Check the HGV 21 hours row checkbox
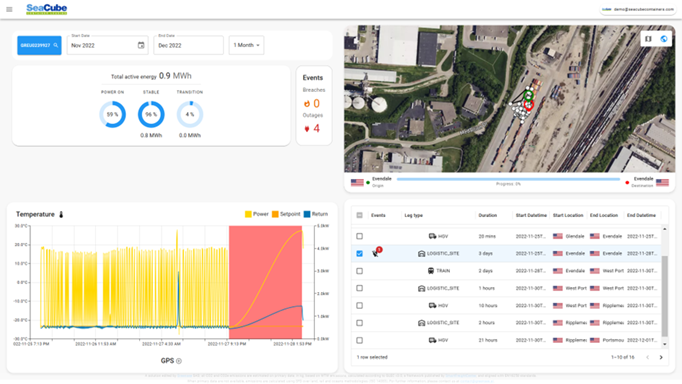The width and height of the screenshot is (682, 384). coord(359,340)
